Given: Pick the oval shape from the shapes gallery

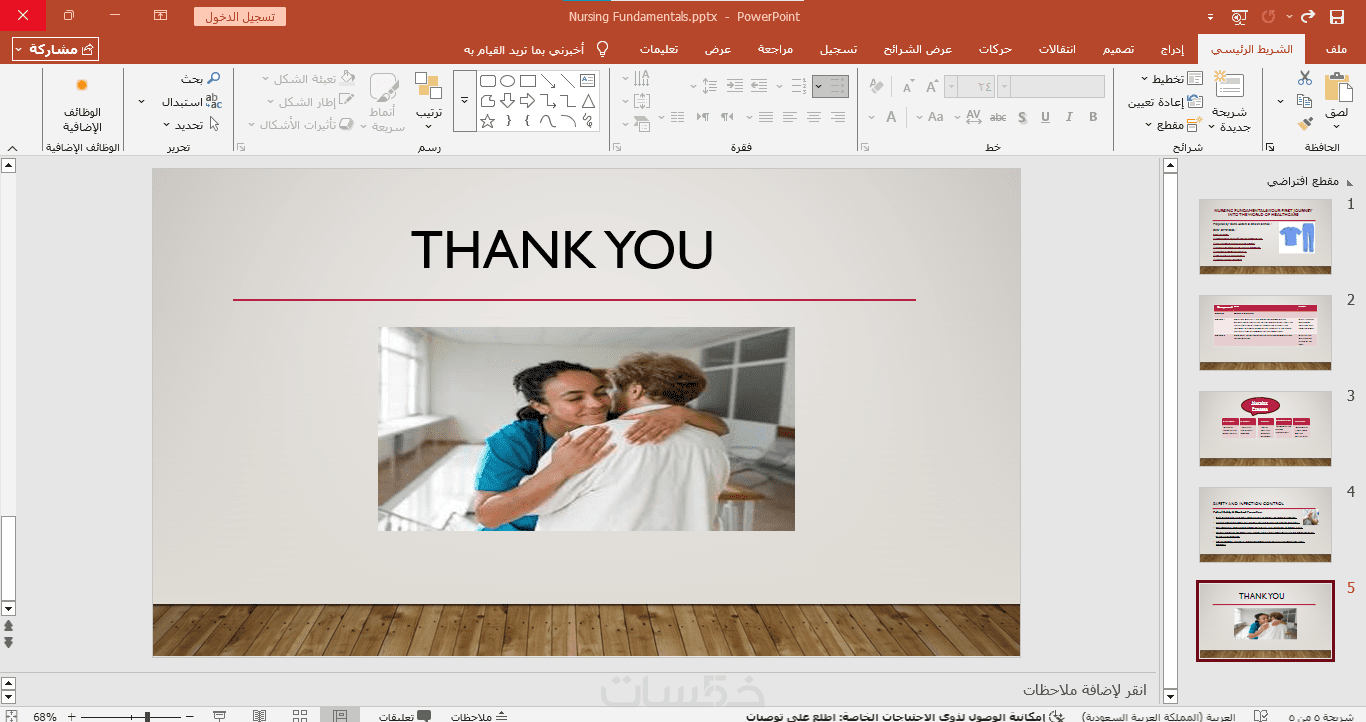Looking at the screenshot, I should [508, 80].
